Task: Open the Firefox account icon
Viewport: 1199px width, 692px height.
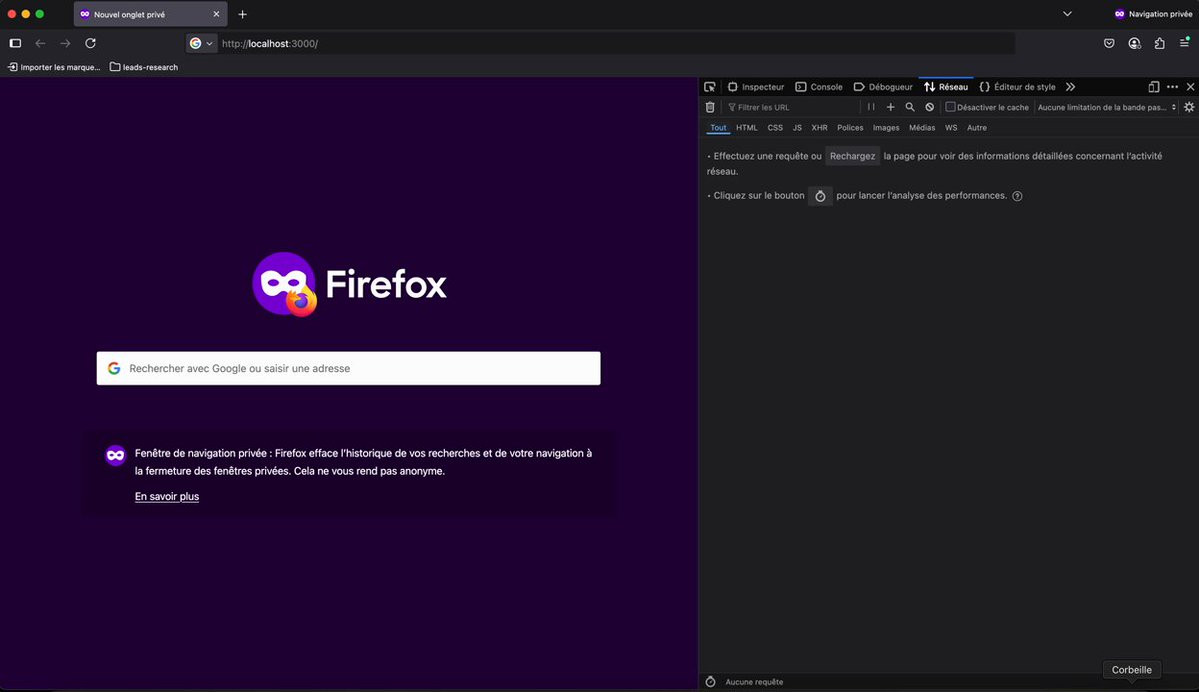Action: pos(1134,44)
